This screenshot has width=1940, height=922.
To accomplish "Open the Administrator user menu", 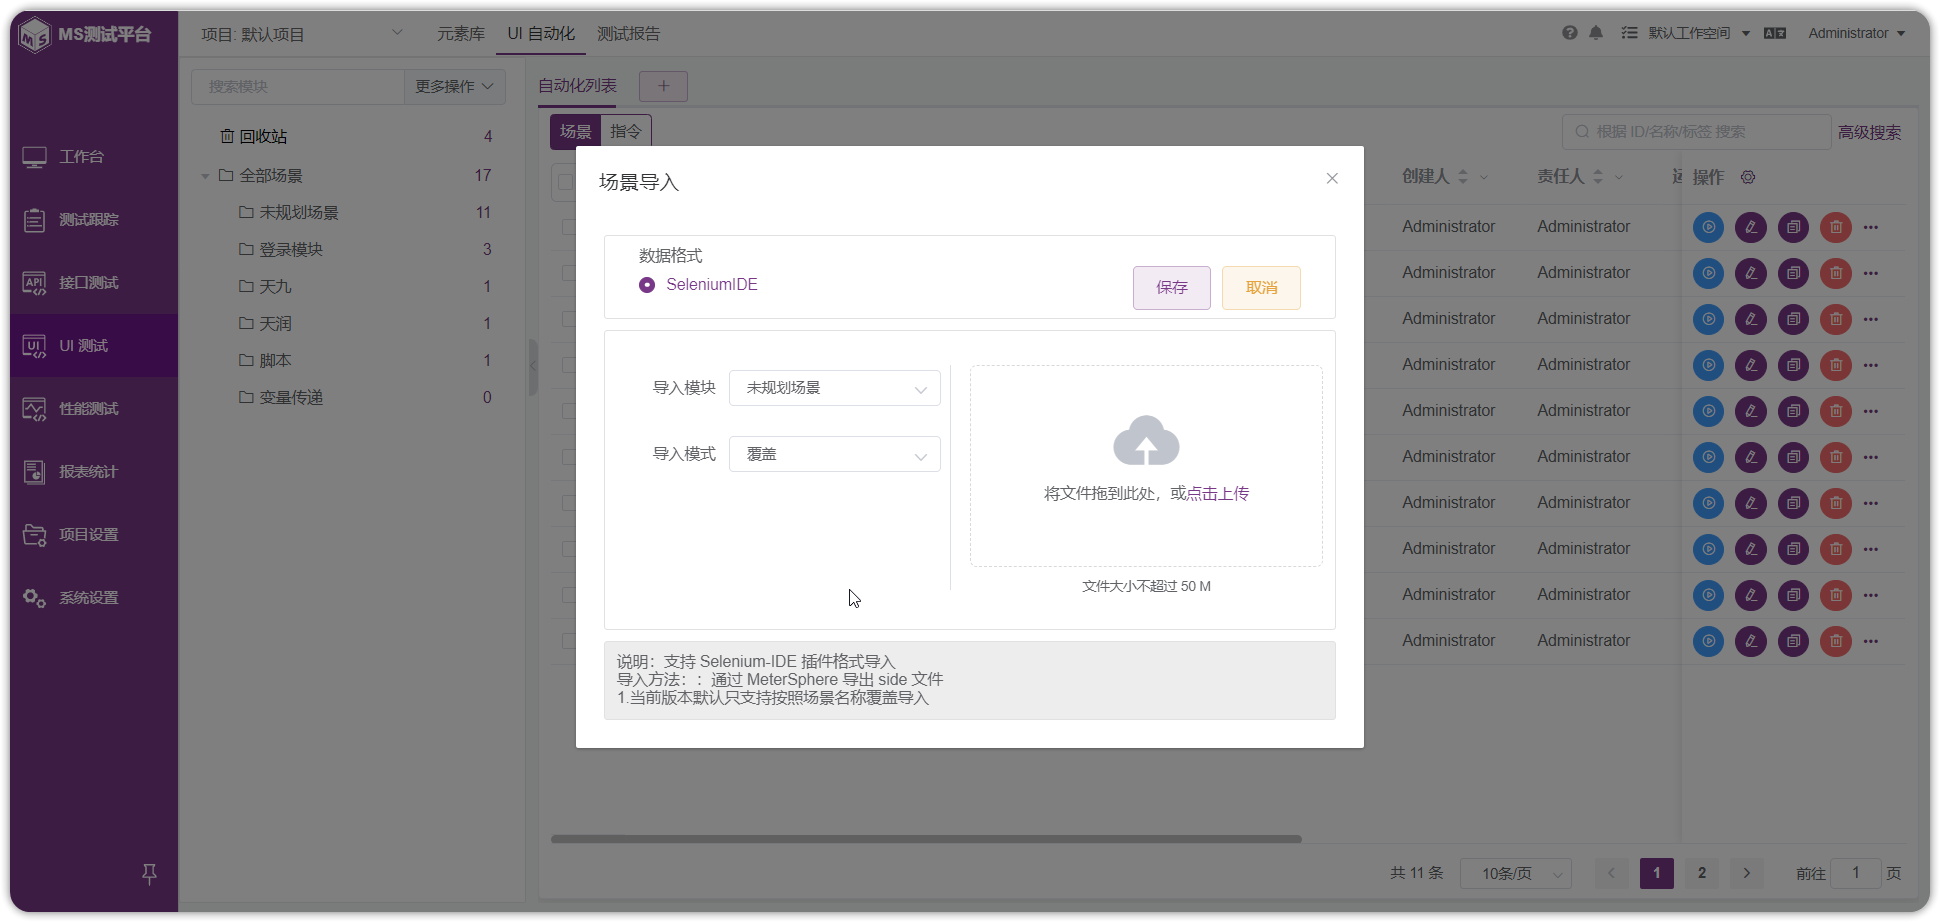I will [x=1856, y=33].
